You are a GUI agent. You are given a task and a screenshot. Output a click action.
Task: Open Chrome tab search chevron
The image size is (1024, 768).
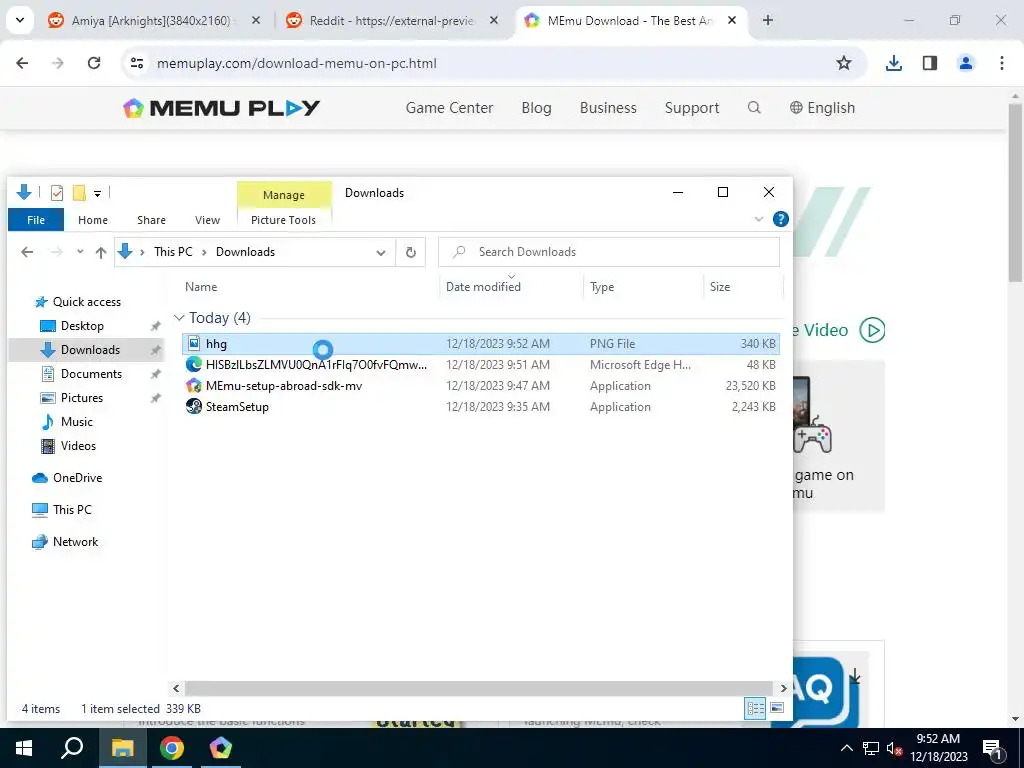[x=20, y=21]
